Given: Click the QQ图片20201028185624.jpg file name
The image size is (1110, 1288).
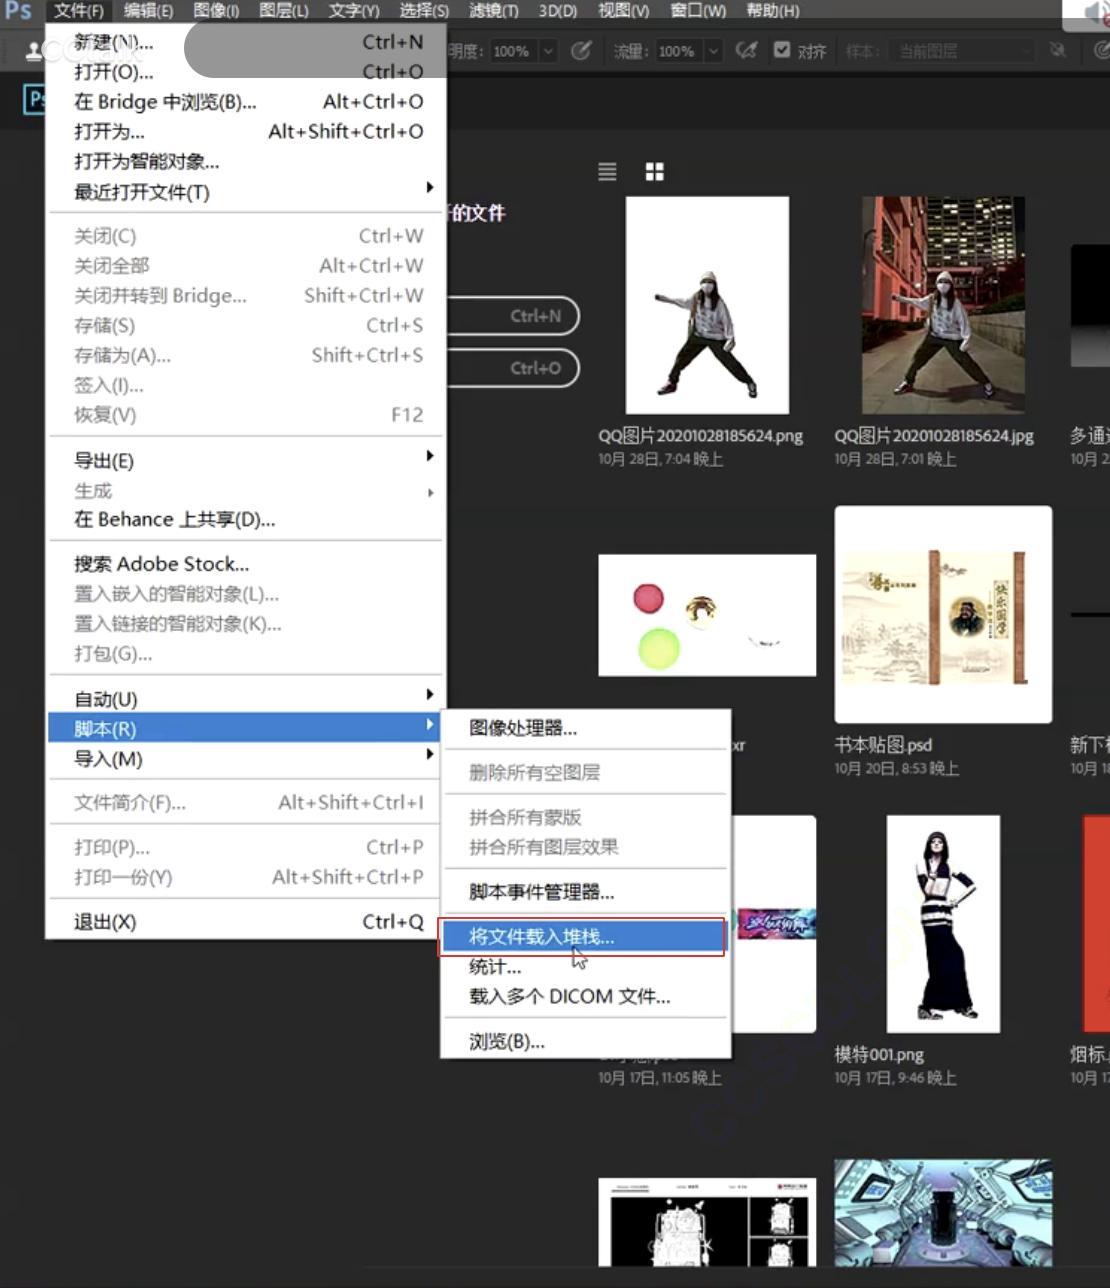Looking at the screenshot, I should point(934,436).
